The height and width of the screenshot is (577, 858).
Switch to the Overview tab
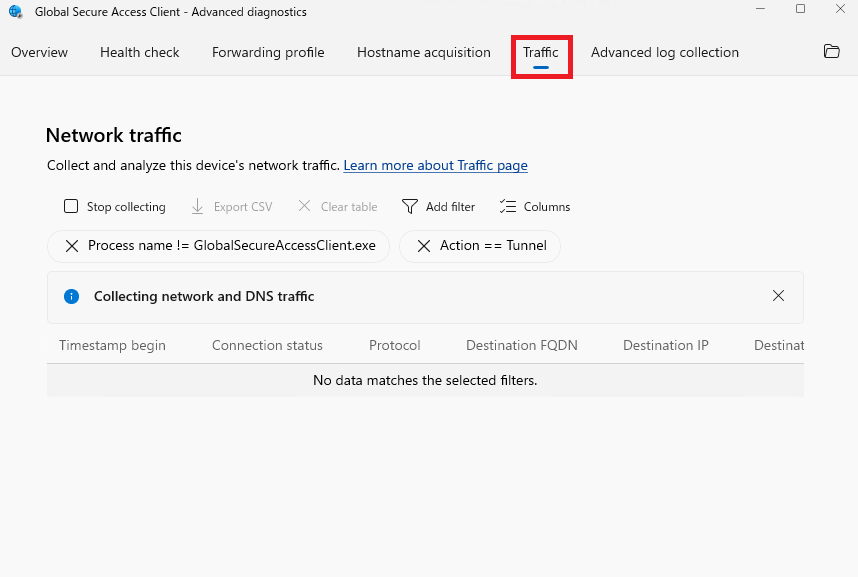coord(40,53)
